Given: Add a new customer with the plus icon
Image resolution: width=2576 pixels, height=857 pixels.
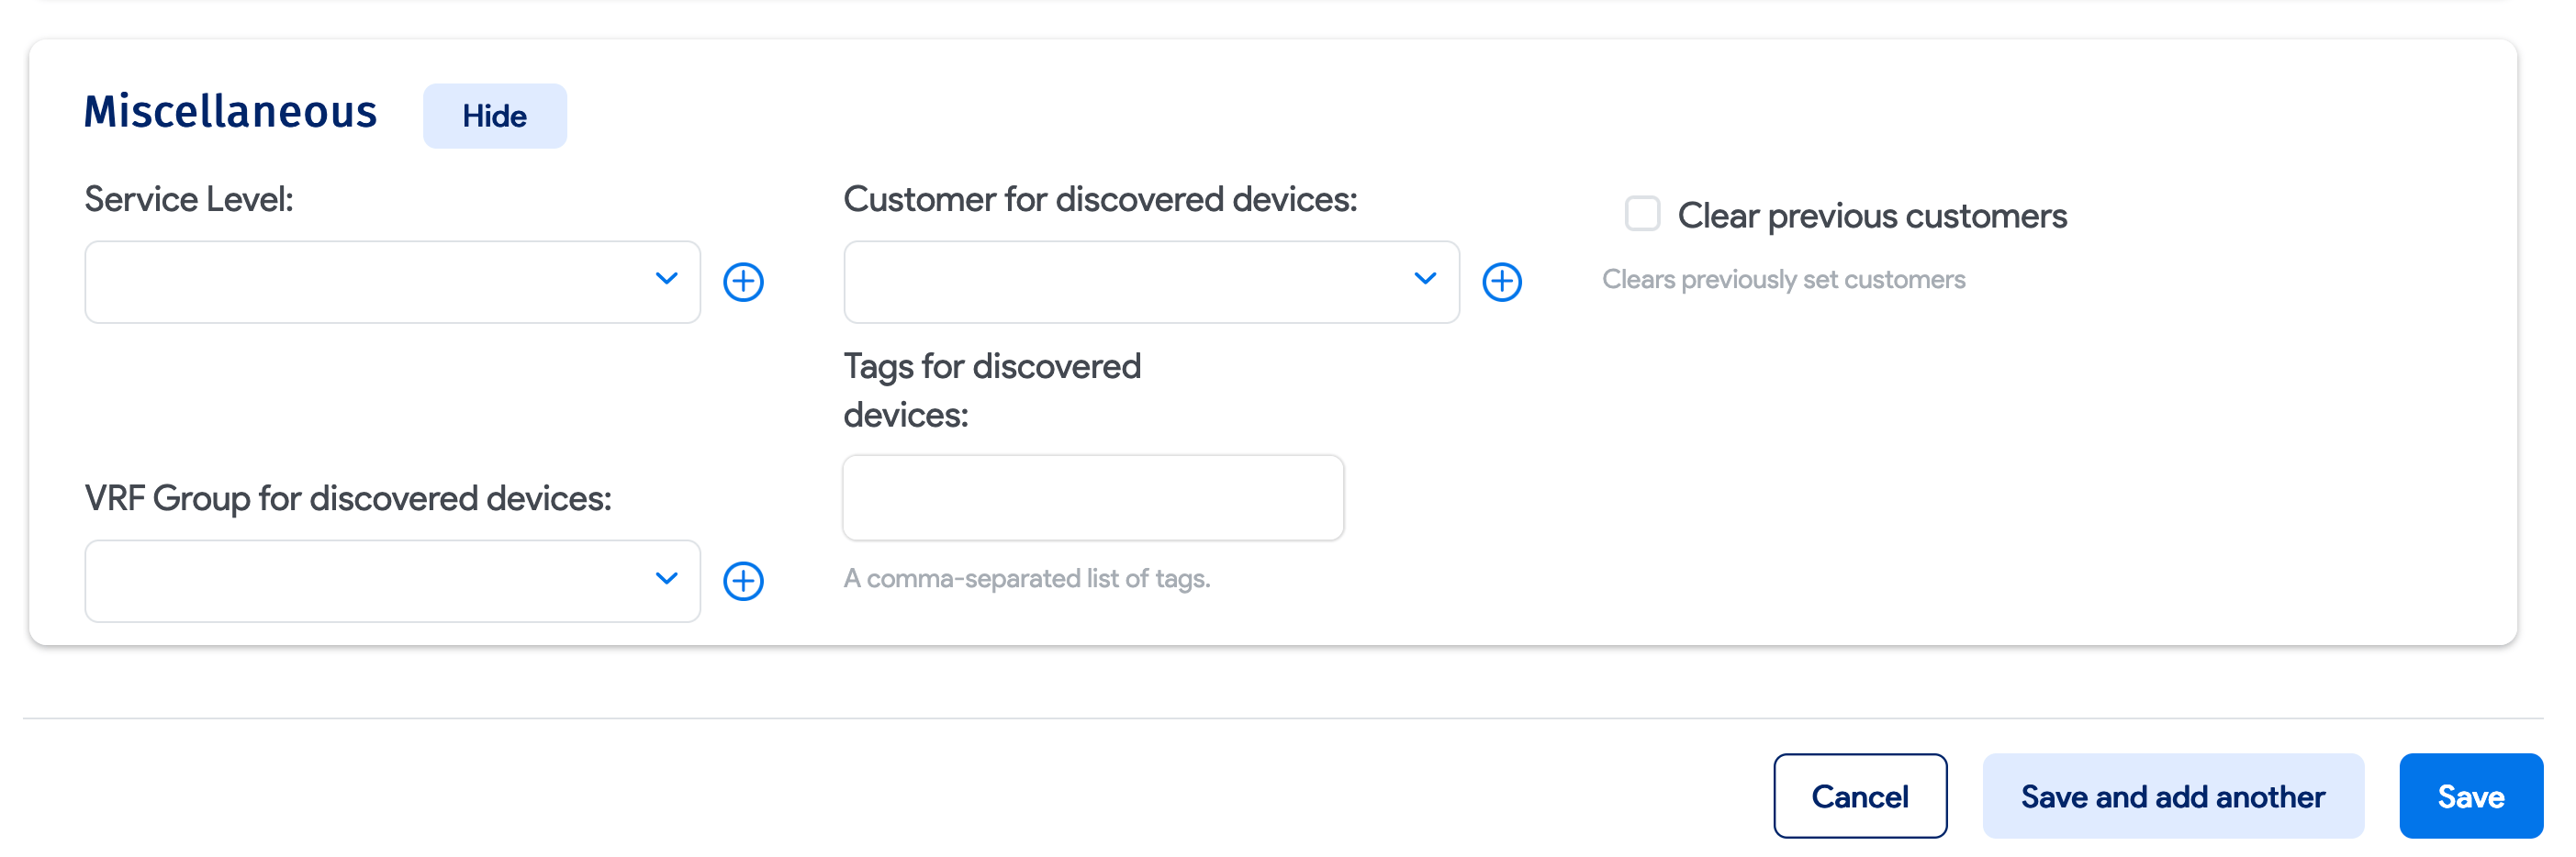Looking at the screenshot, I should point(1501,282).
